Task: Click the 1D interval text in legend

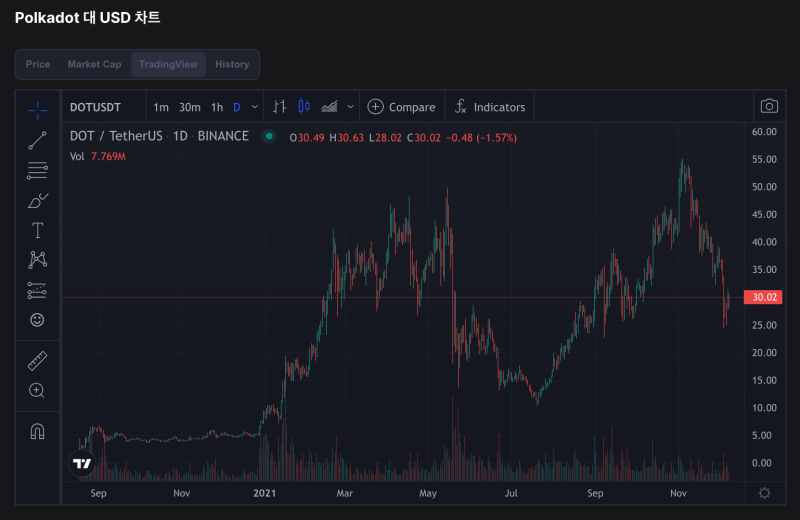Action: click(180, 136)
